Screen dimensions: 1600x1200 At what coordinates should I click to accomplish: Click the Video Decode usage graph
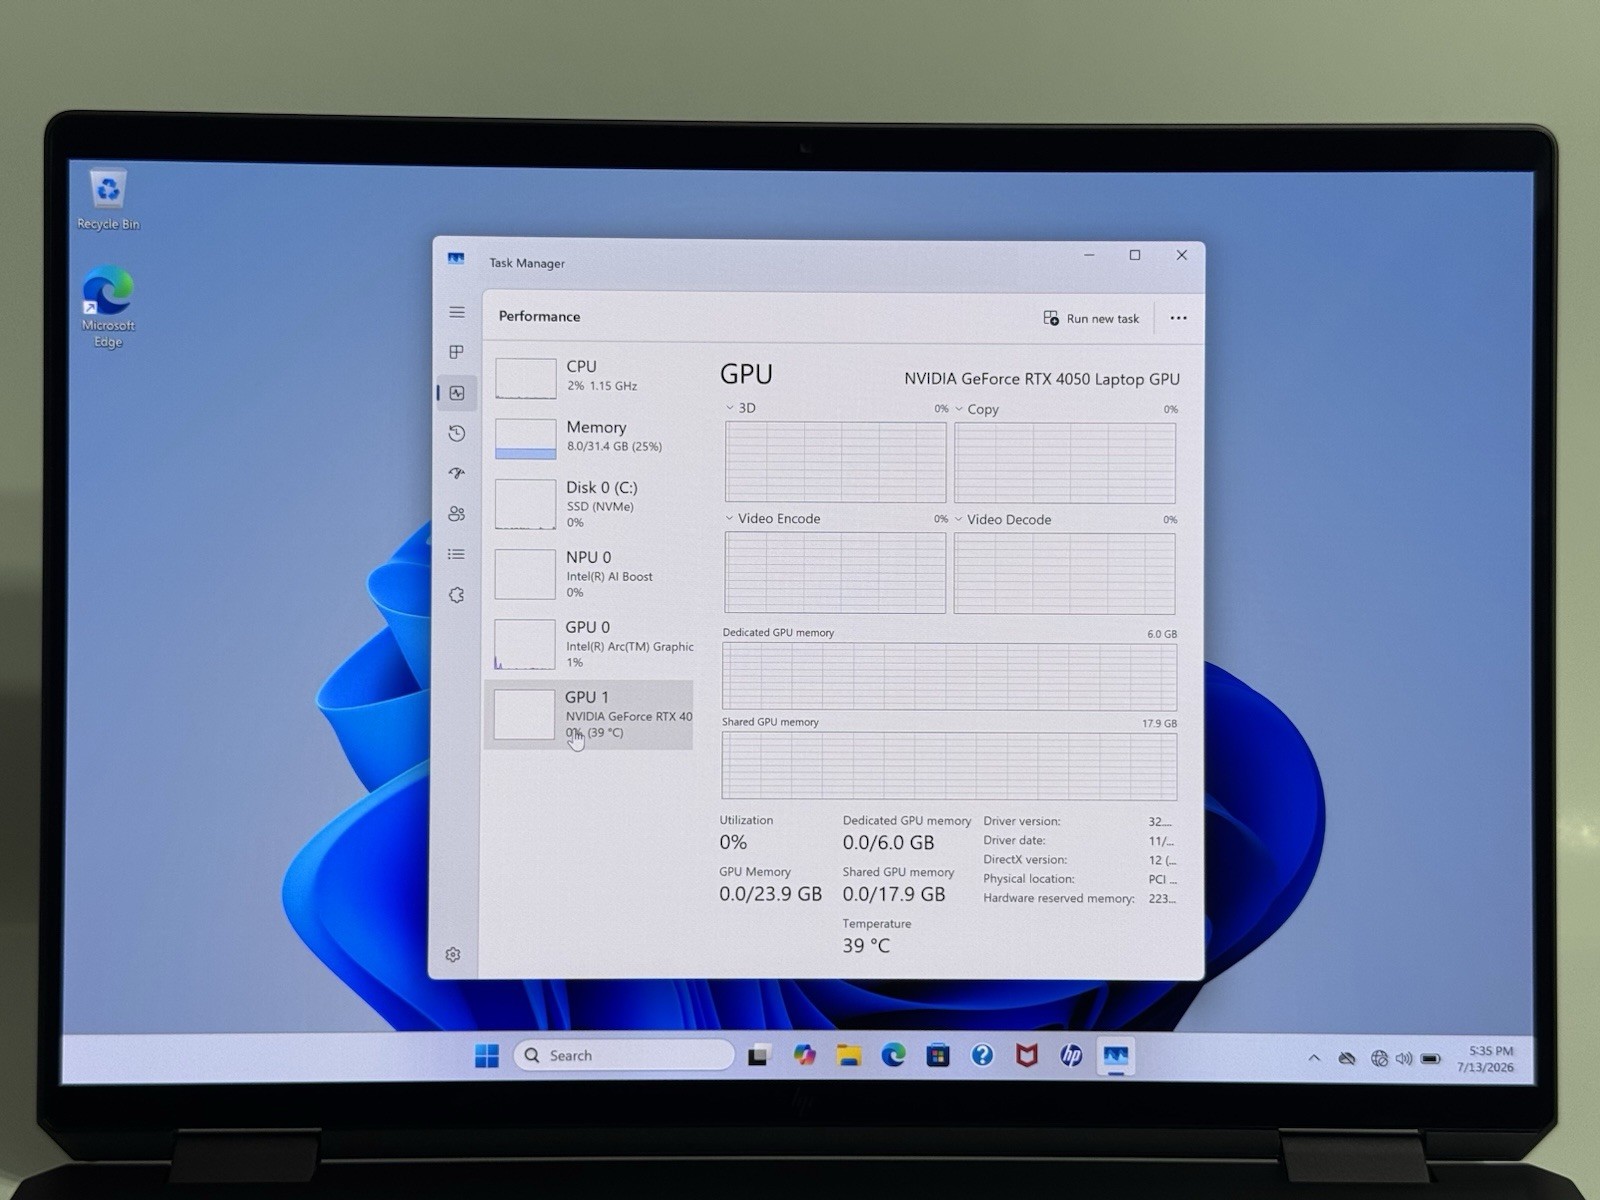pyautogui.click(x=1065, y=573)
